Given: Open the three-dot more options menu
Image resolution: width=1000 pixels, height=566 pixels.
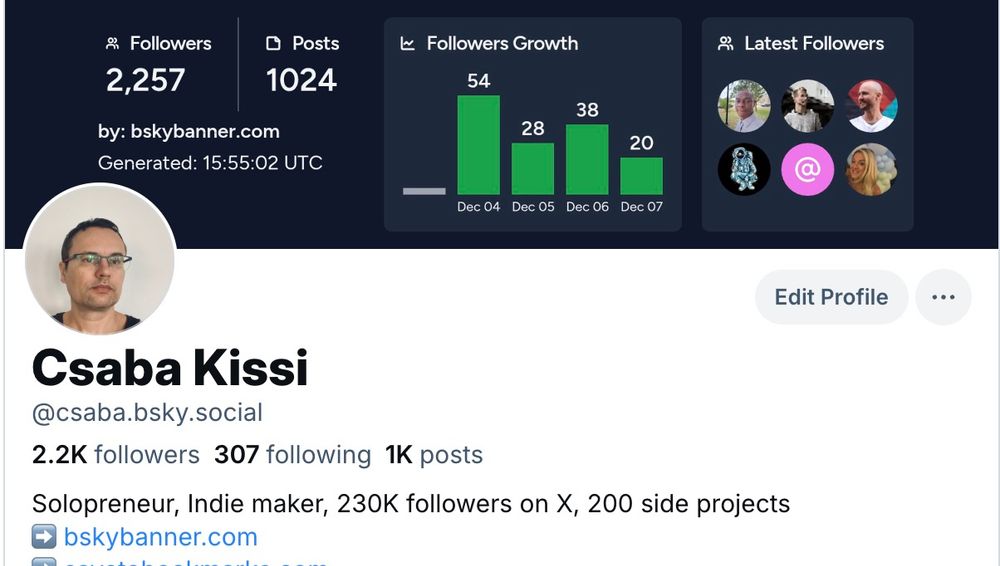Looking at the screenshot, I should (x=943, y=297).
